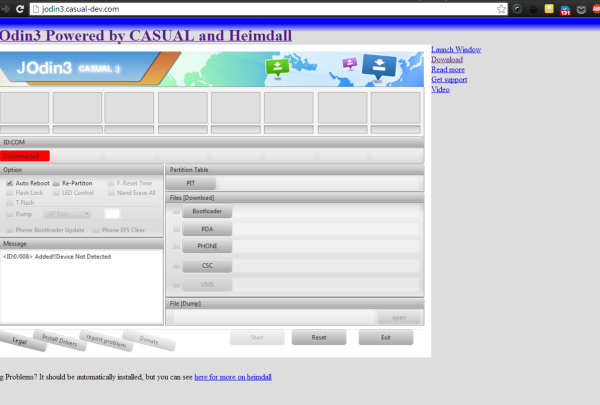Image resolution: width=600 pixels, height=405 pixels.
Task: Open the Pocket extension icon
Action: click(581, 10)
